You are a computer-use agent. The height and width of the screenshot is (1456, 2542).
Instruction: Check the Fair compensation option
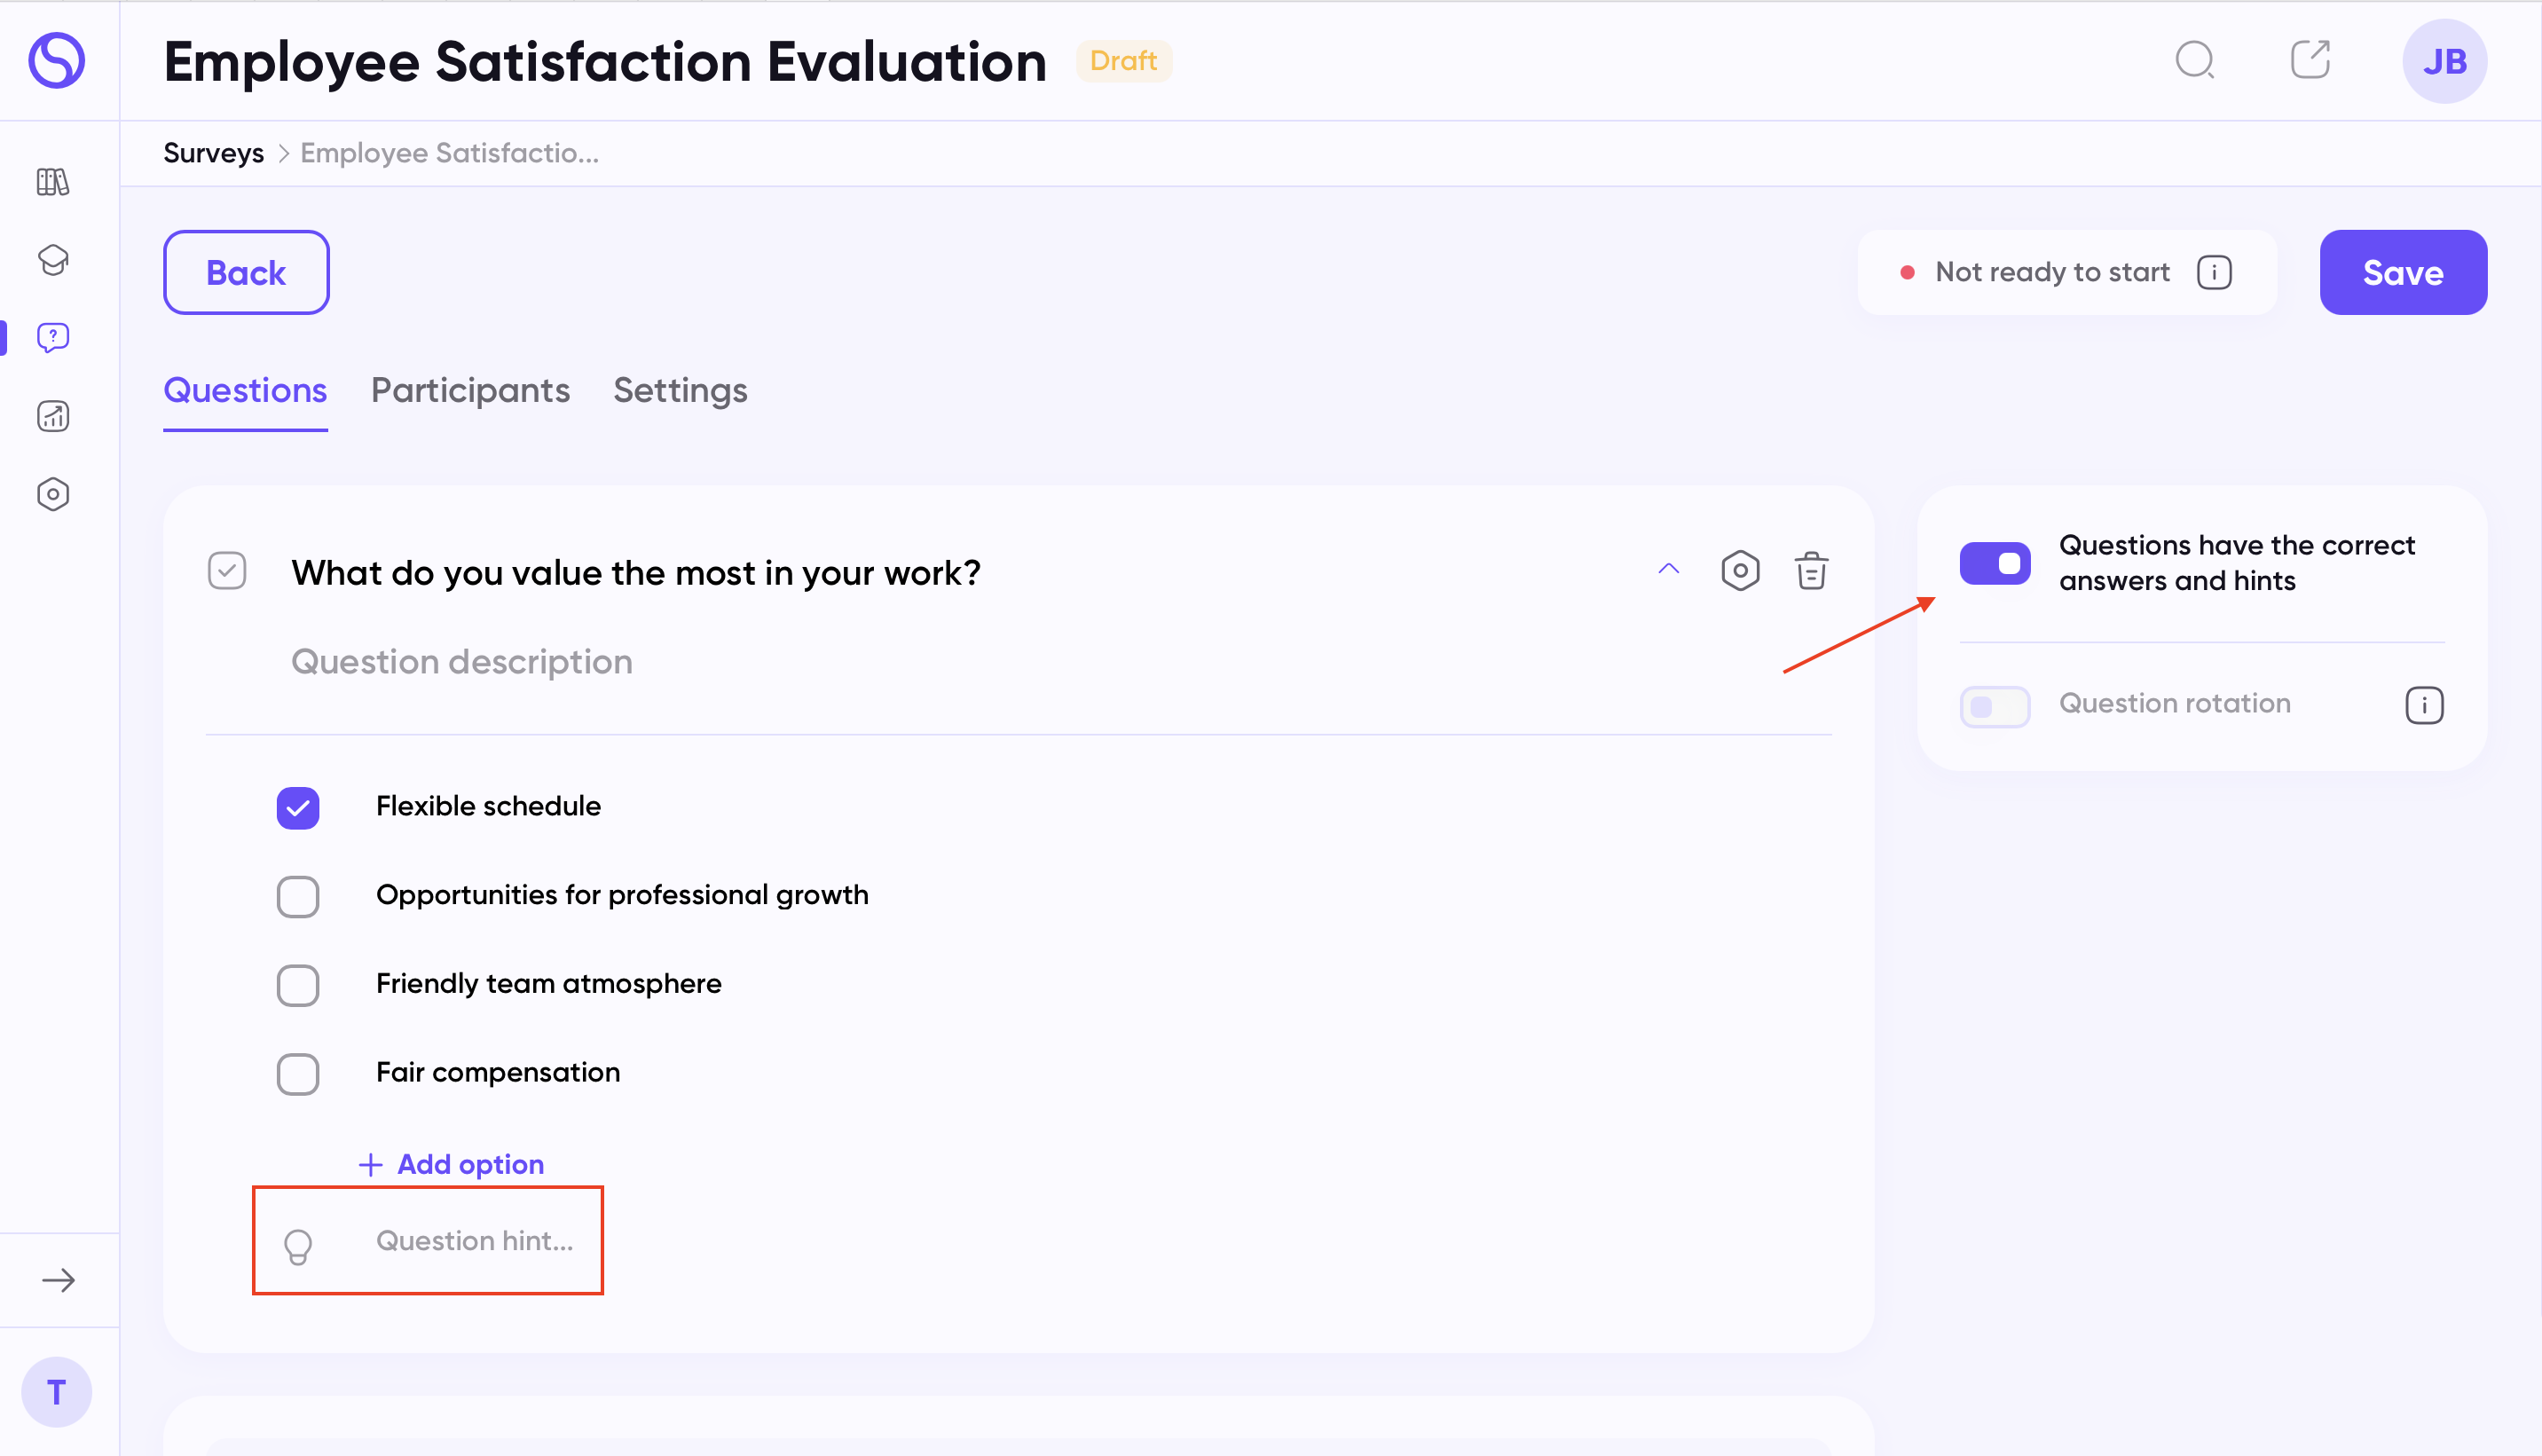coord(298,1074)
